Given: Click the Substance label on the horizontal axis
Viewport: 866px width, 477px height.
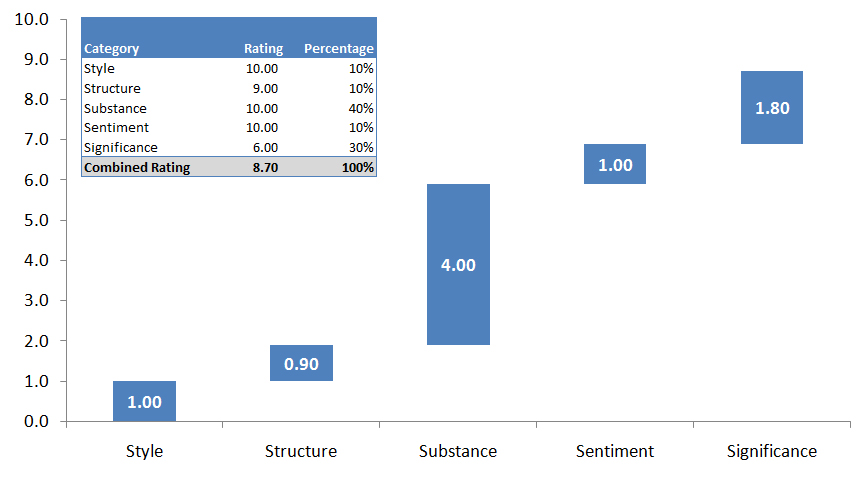Looking at the screenshot, I should 458,451.
